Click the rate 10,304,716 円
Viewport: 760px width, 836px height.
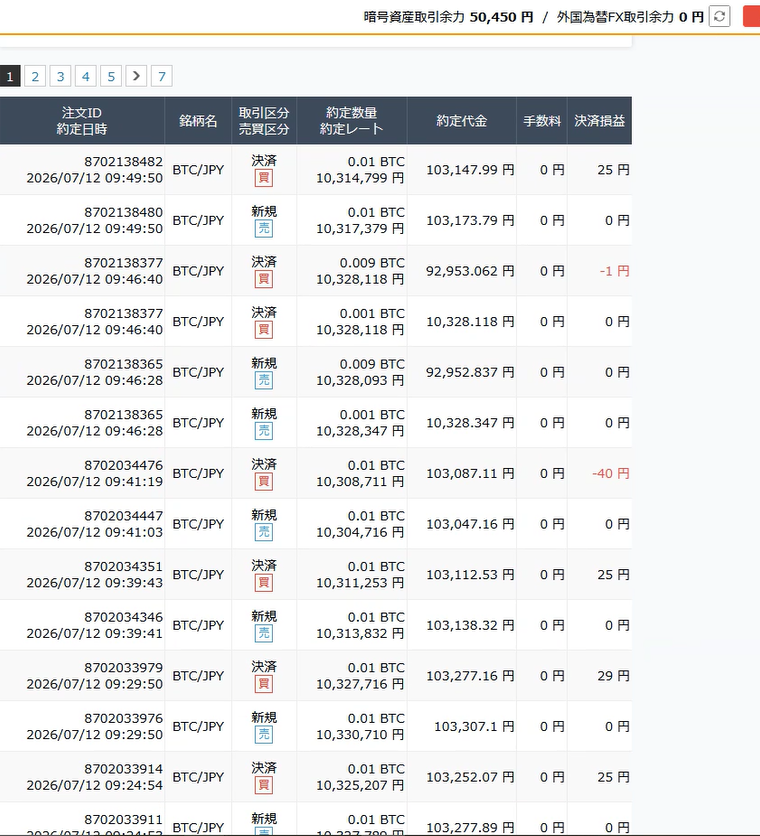[x=360, y=533]
